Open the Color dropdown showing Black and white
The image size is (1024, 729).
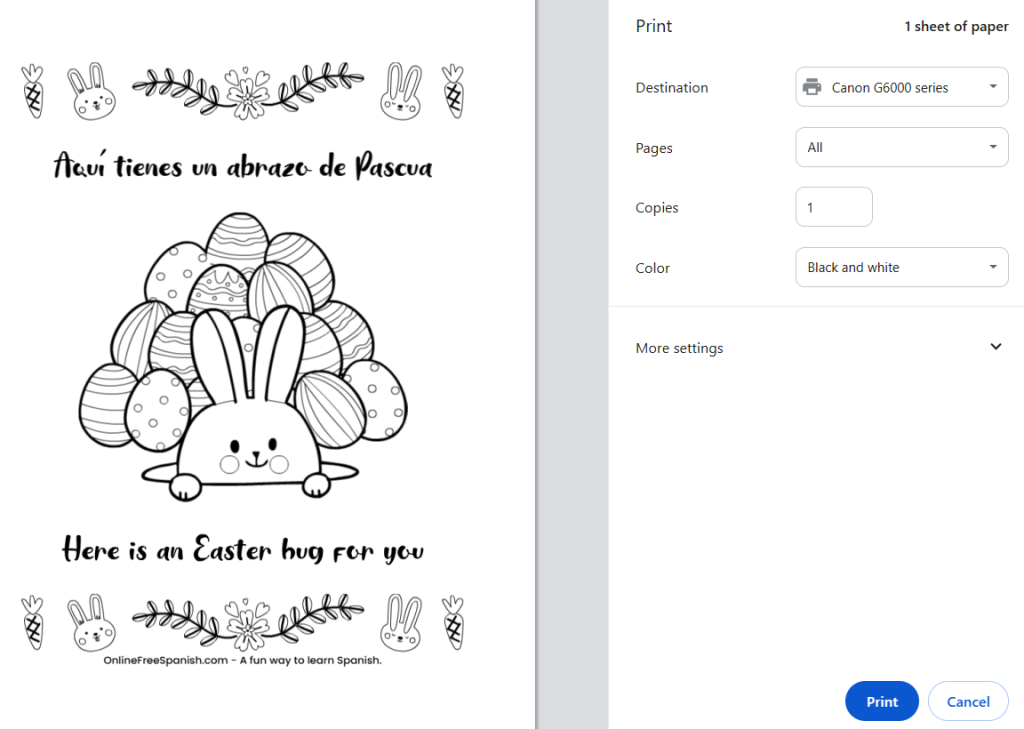point(901,267)
